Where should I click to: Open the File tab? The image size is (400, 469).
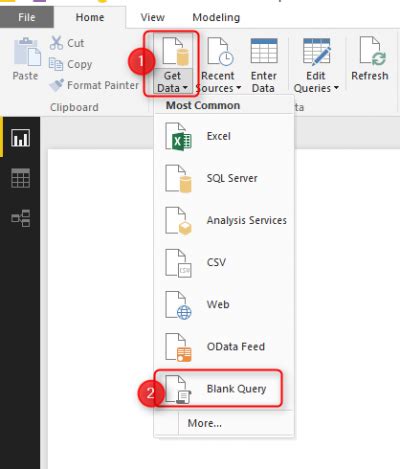click(x=27, y=17)
